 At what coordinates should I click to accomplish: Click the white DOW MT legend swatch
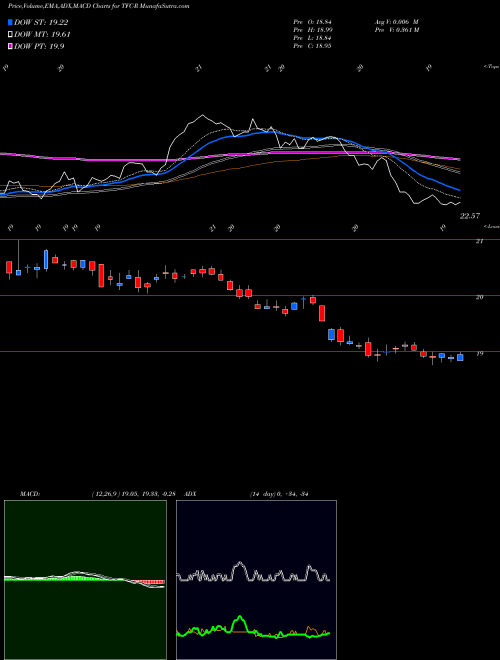(x=10, y=35)
